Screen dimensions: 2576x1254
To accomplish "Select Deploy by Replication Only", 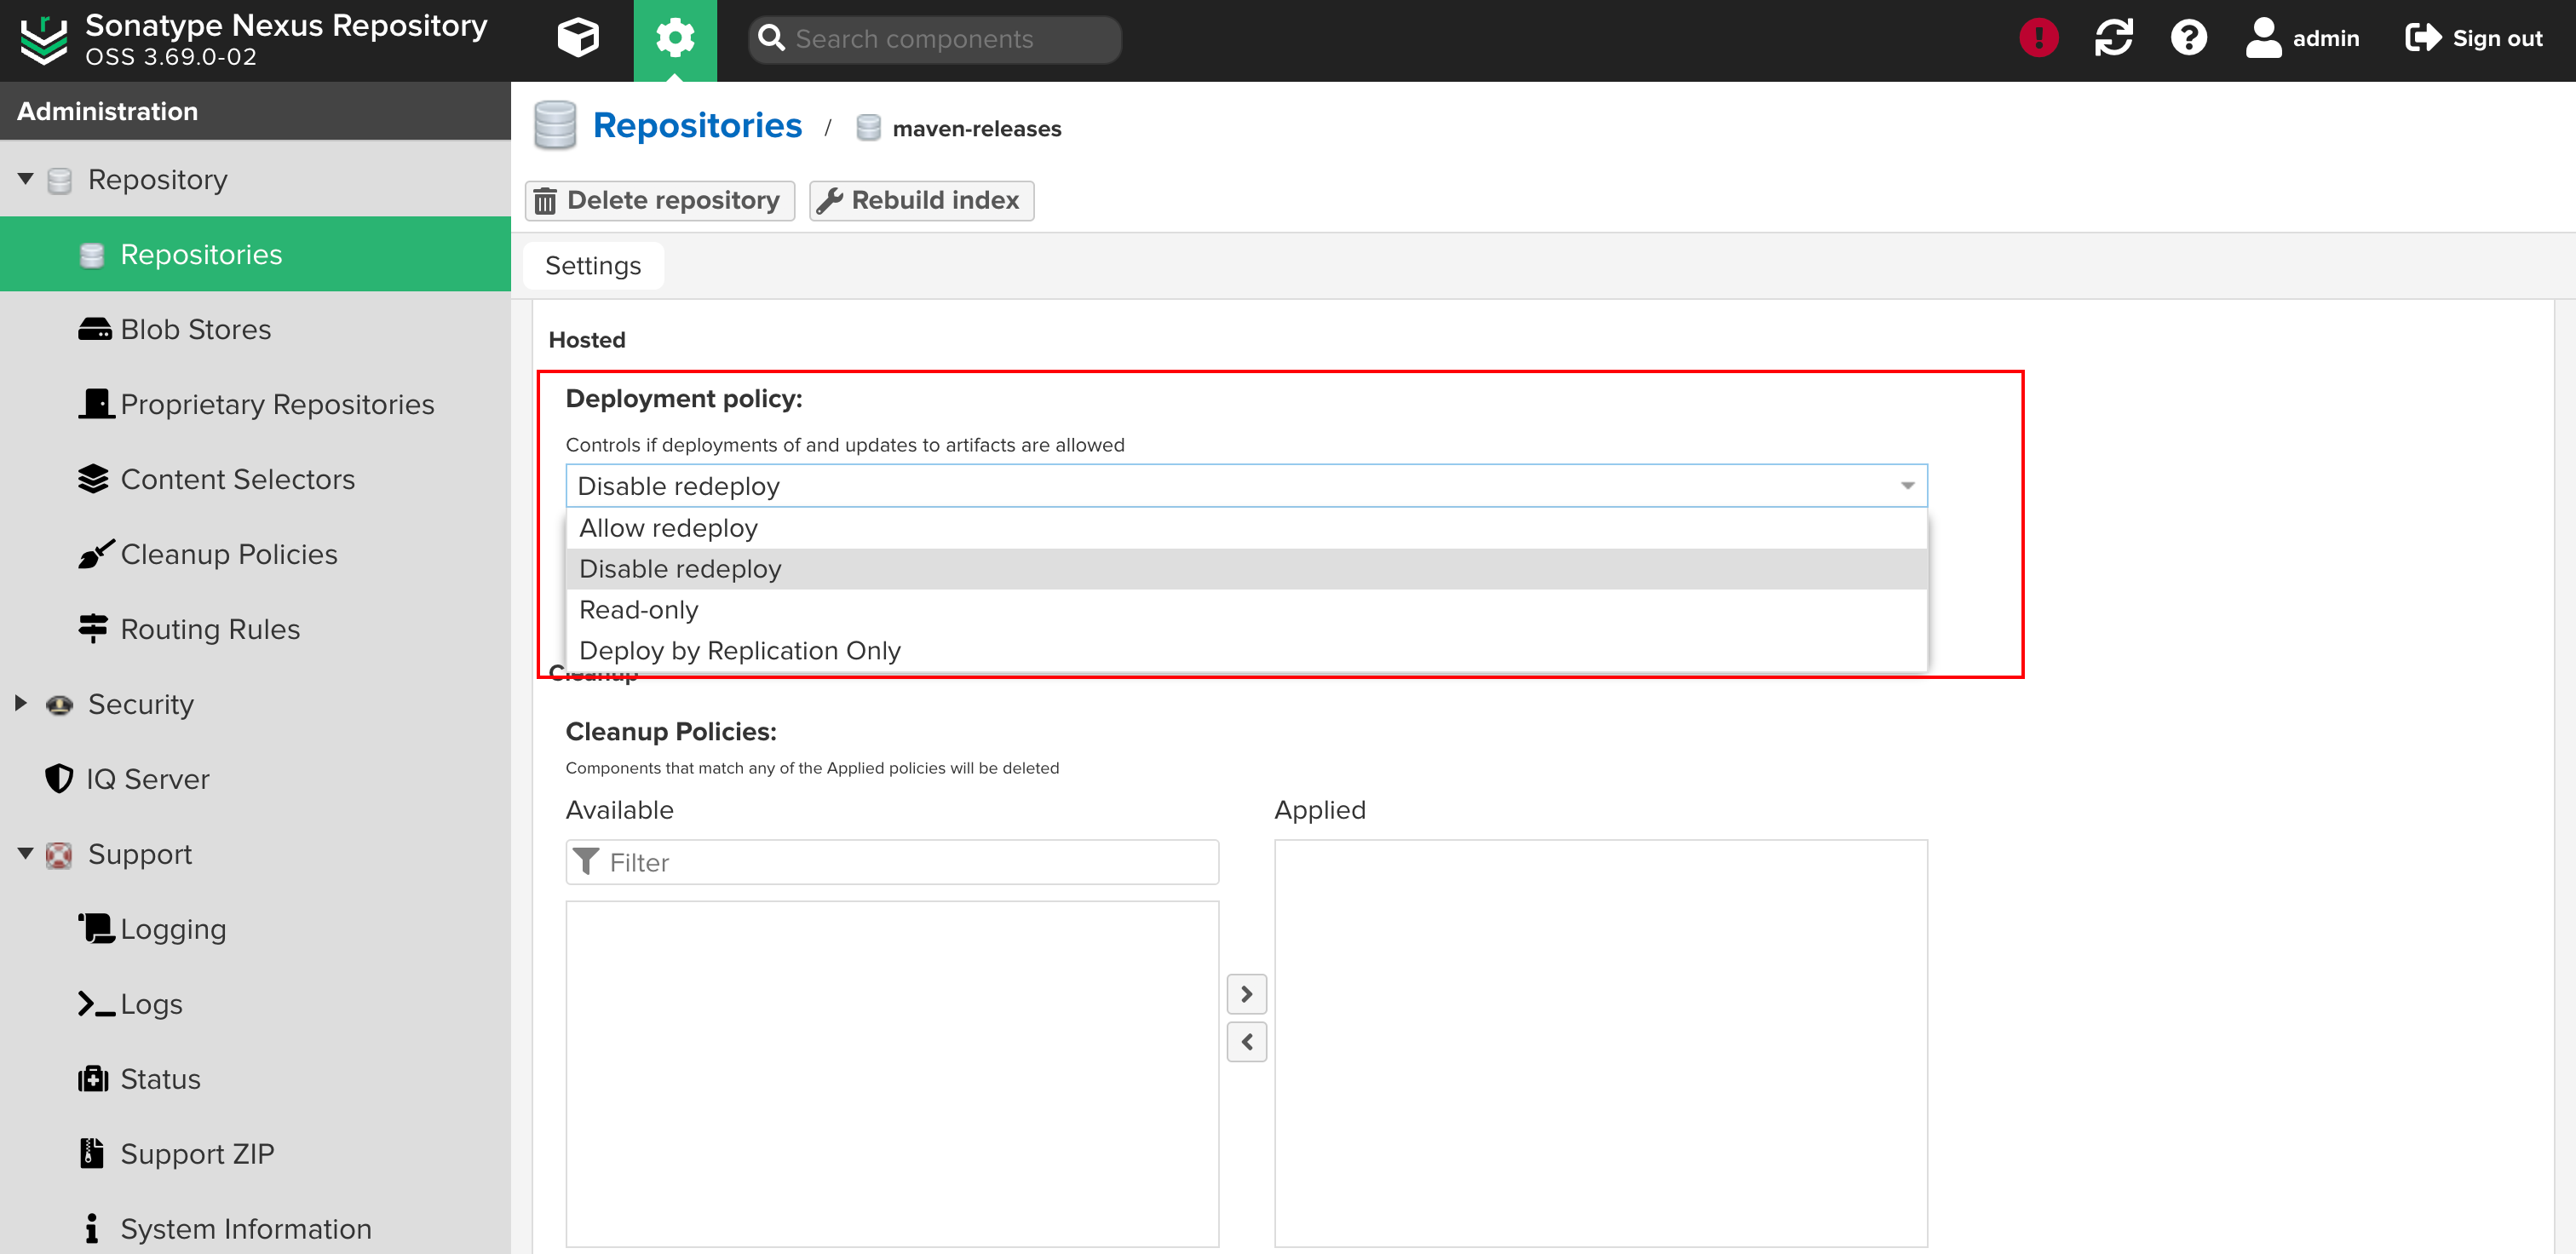I will click(739, 651).
